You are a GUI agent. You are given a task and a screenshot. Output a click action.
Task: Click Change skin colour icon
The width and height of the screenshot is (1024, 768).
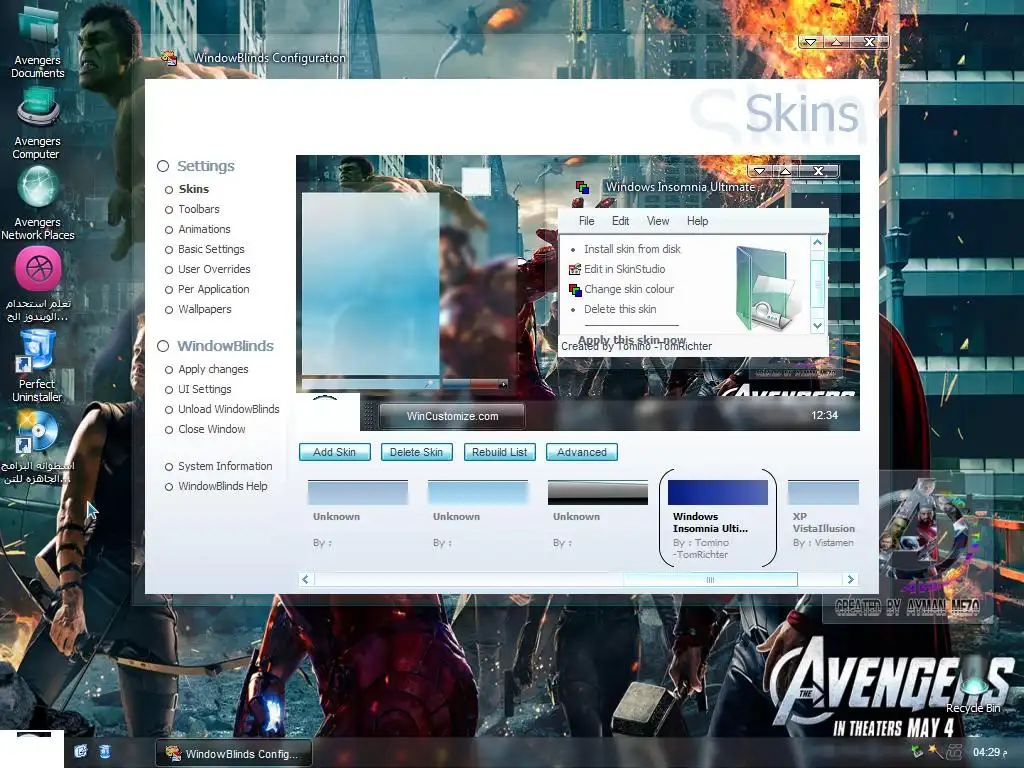pyautogui.click(x=575, y=289)
